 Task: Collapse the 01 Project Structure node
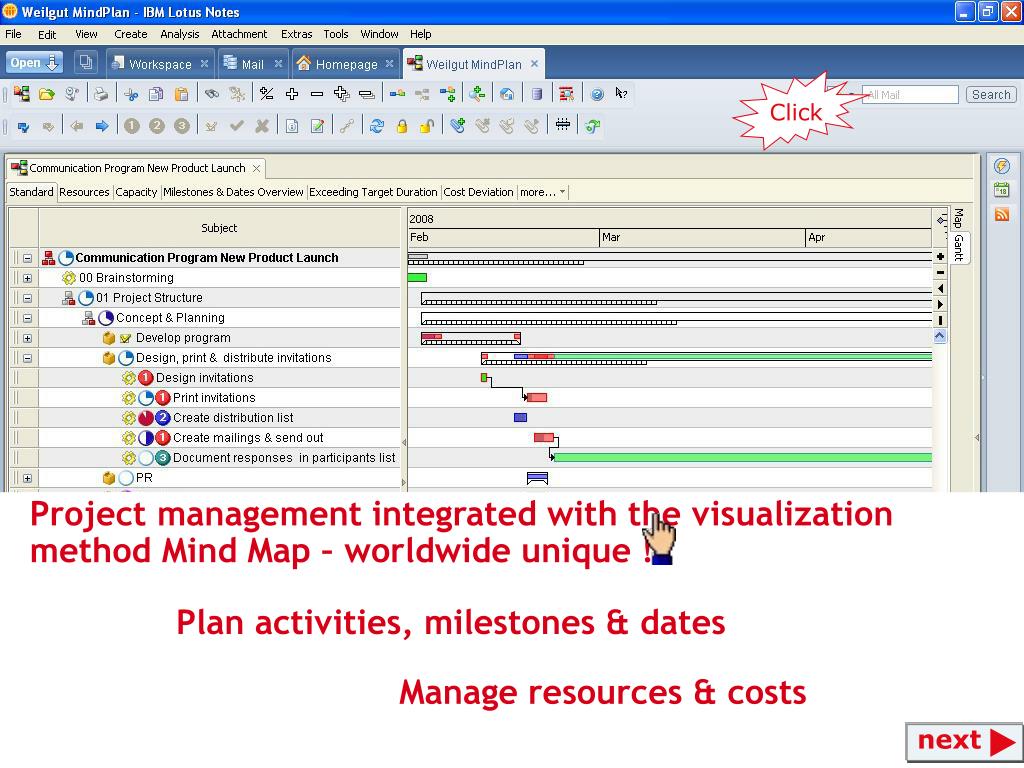(27, 298)
